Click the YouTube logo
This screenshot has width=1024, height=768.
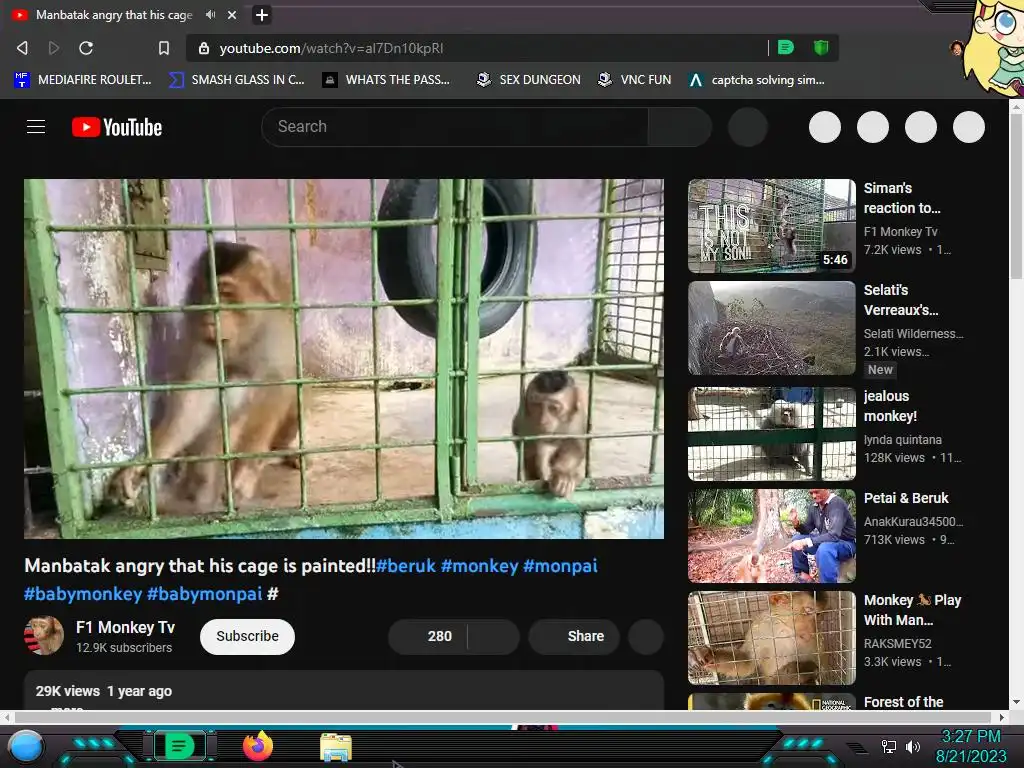click(x=117, y=127)
